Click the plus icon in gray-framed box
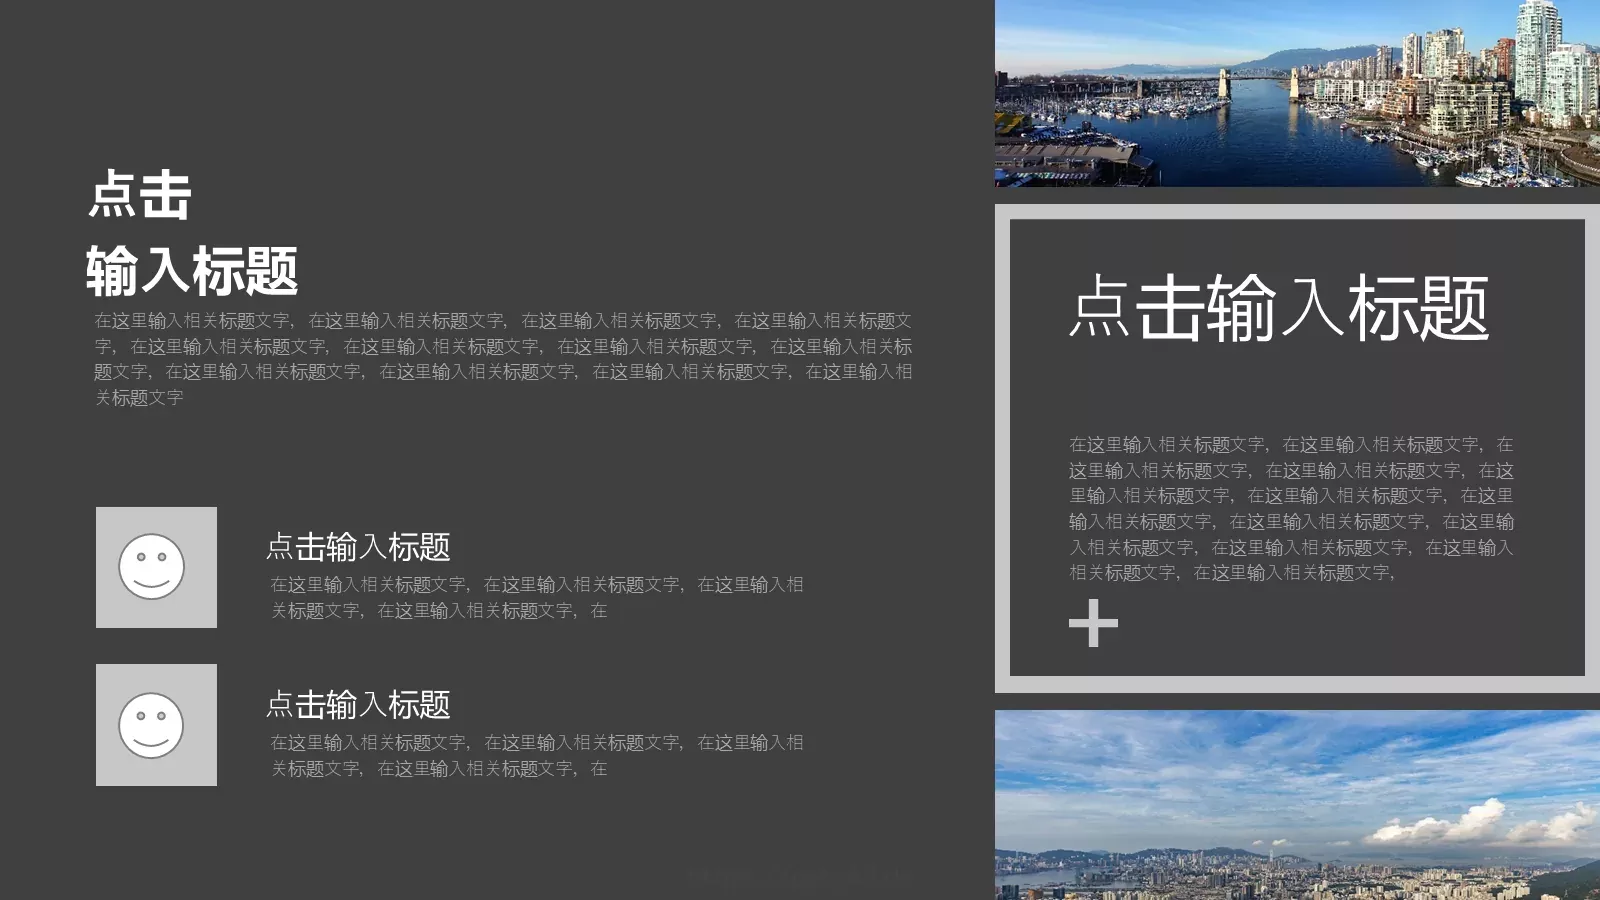Screen dimensions: 1600x900 pos(1093,623)
